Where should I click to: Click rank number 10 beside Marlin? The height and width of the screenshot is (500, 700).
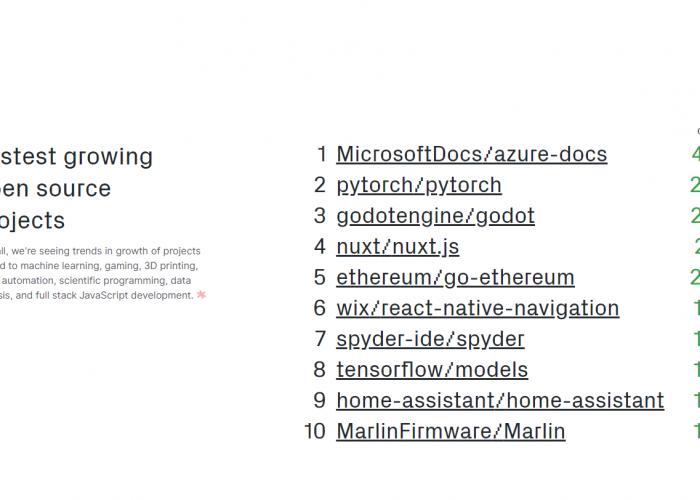[x=315, y=431]
